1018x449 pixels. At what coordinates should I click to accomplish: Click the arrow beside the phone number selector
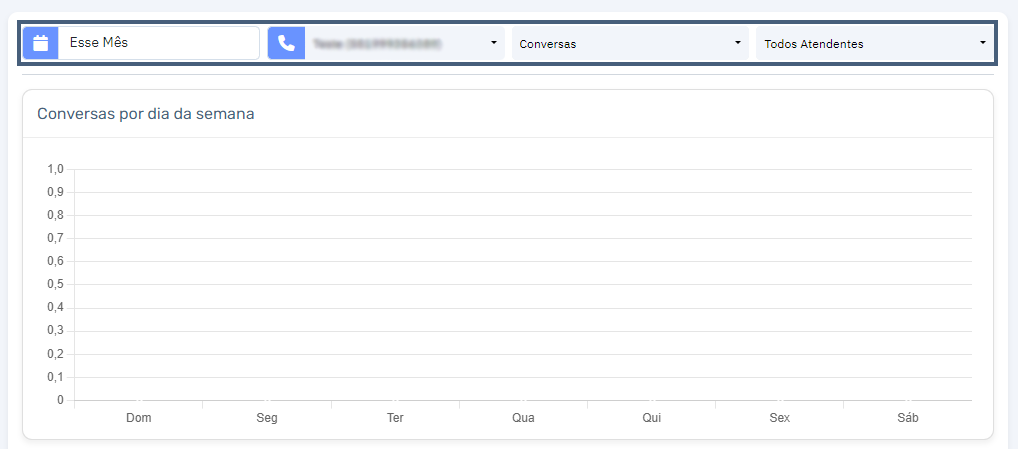click(493, 43)
